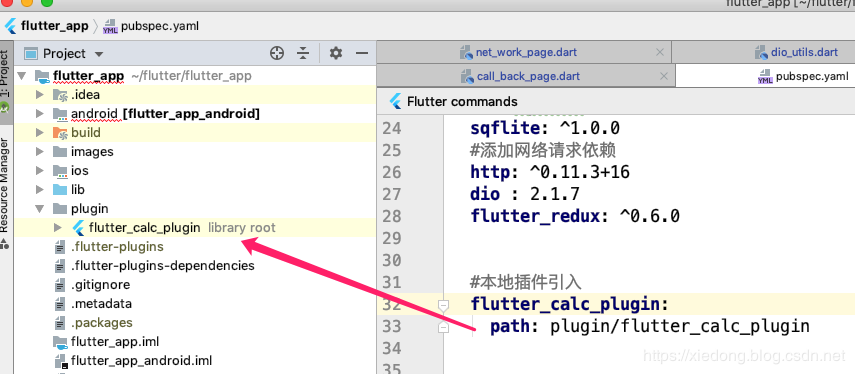Click pubspec.yaml in breadcrumb bar
The image size is (855, 374).
[x=160, y=26]
